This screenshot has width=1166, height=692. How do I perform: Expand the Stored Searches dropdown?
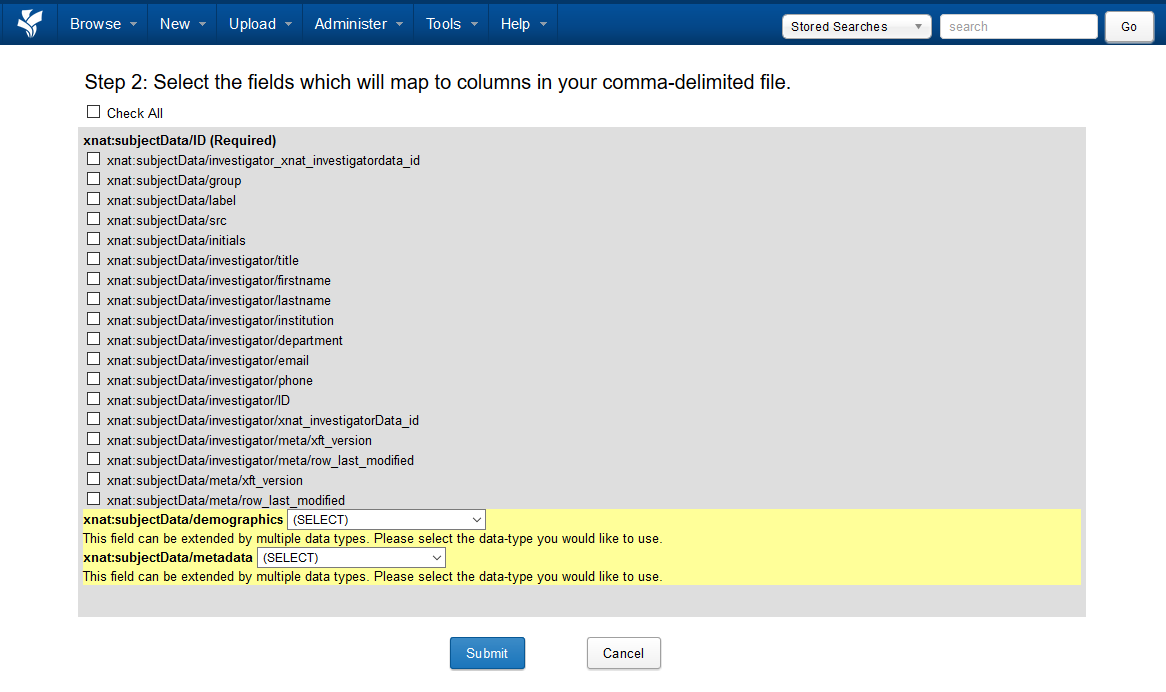856,27
